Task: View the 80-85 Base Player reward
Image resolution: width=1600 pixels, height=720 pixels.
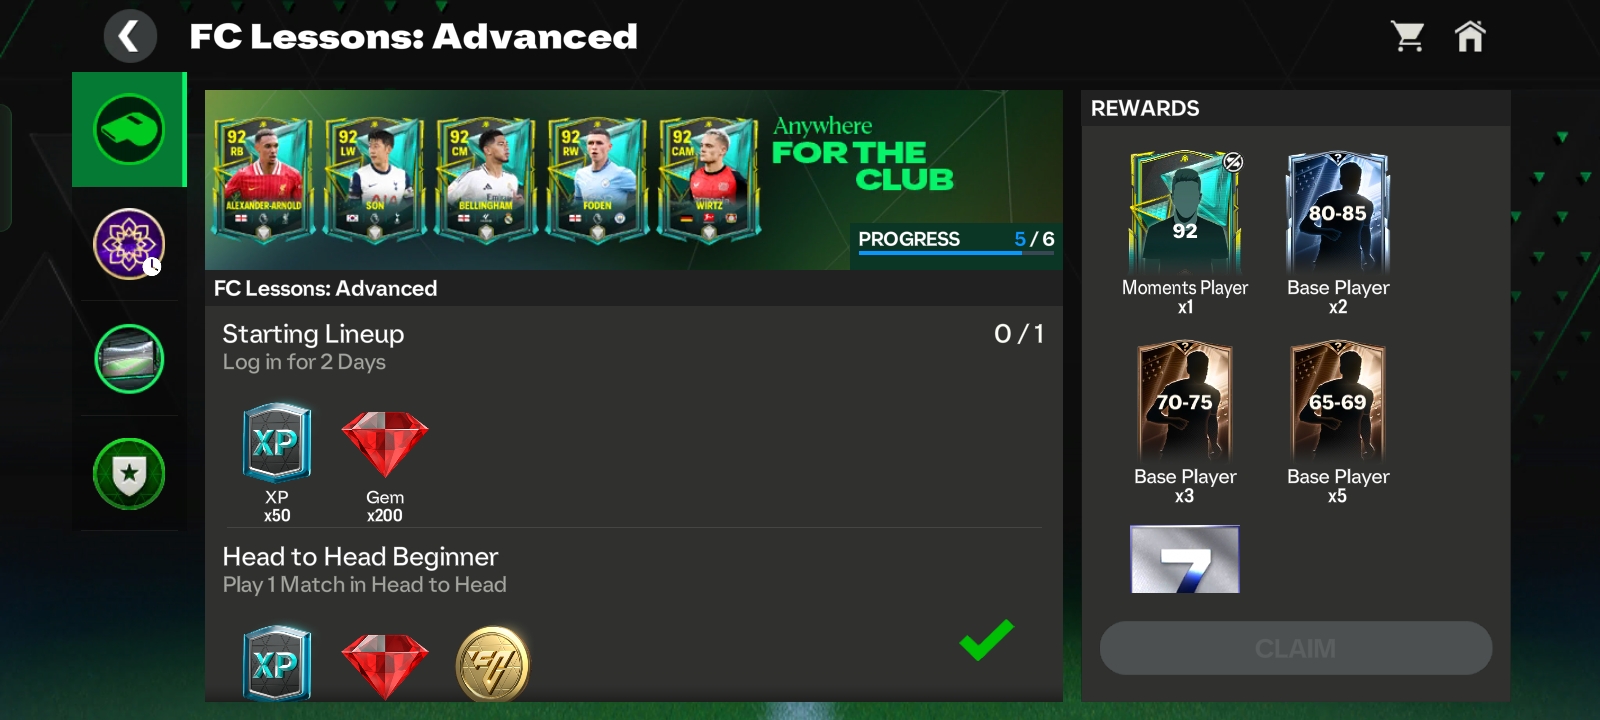Action: click(x=1338, y=212)
